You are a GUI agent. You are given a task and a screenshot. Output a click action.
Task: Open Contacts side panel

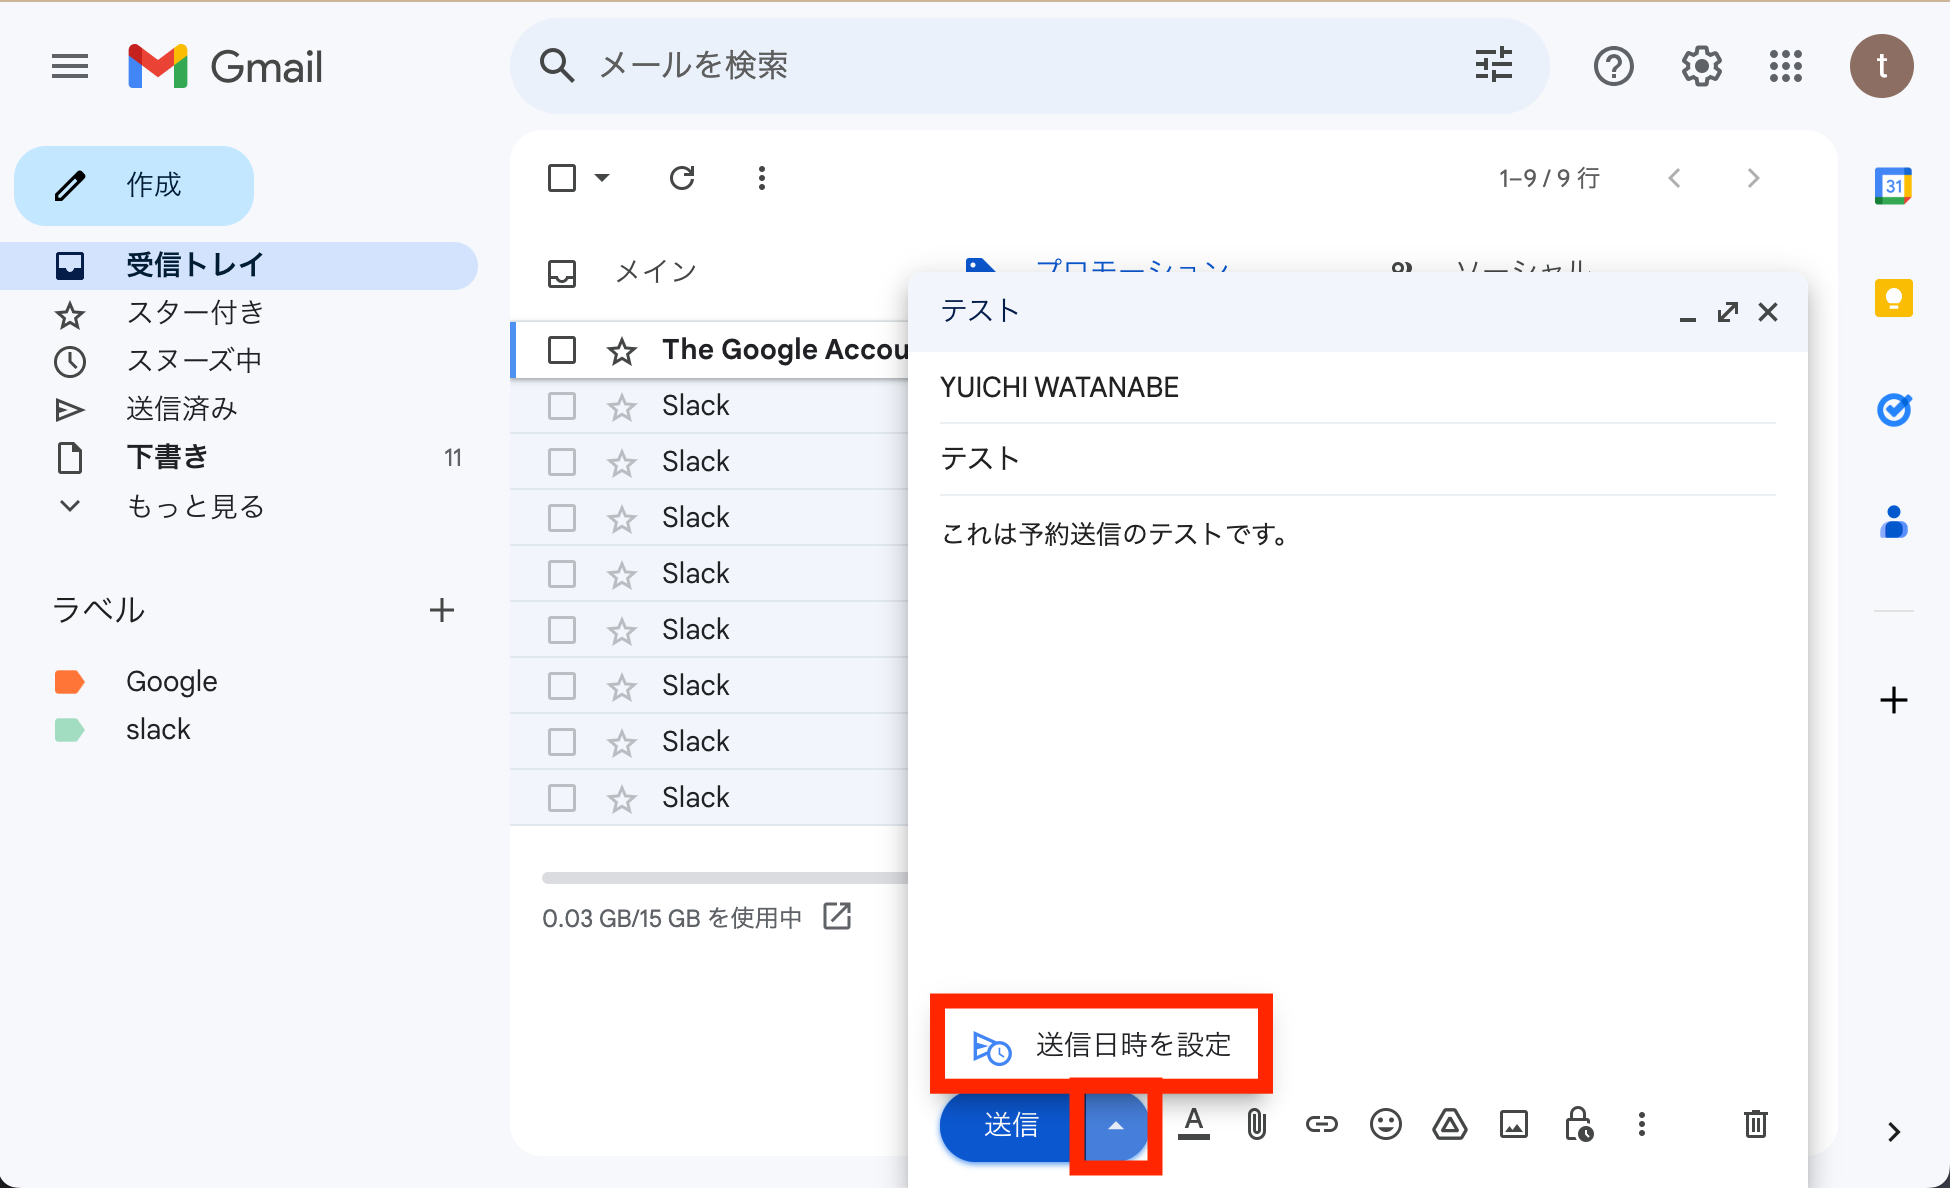[x=1893, y=522]
